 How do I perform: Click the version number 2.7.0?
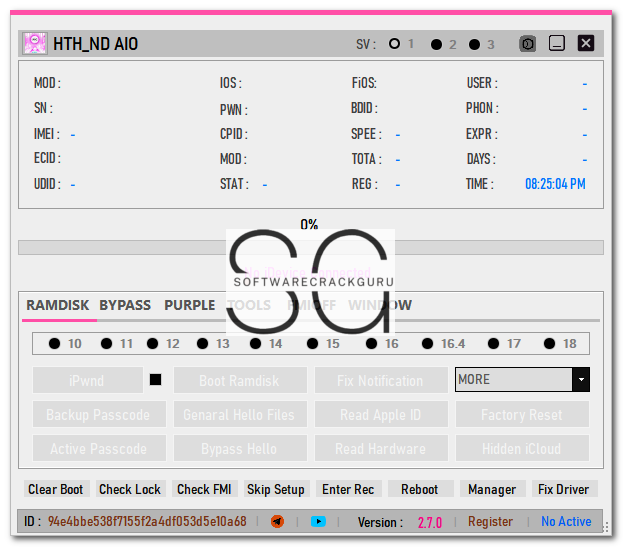(430, 522)
